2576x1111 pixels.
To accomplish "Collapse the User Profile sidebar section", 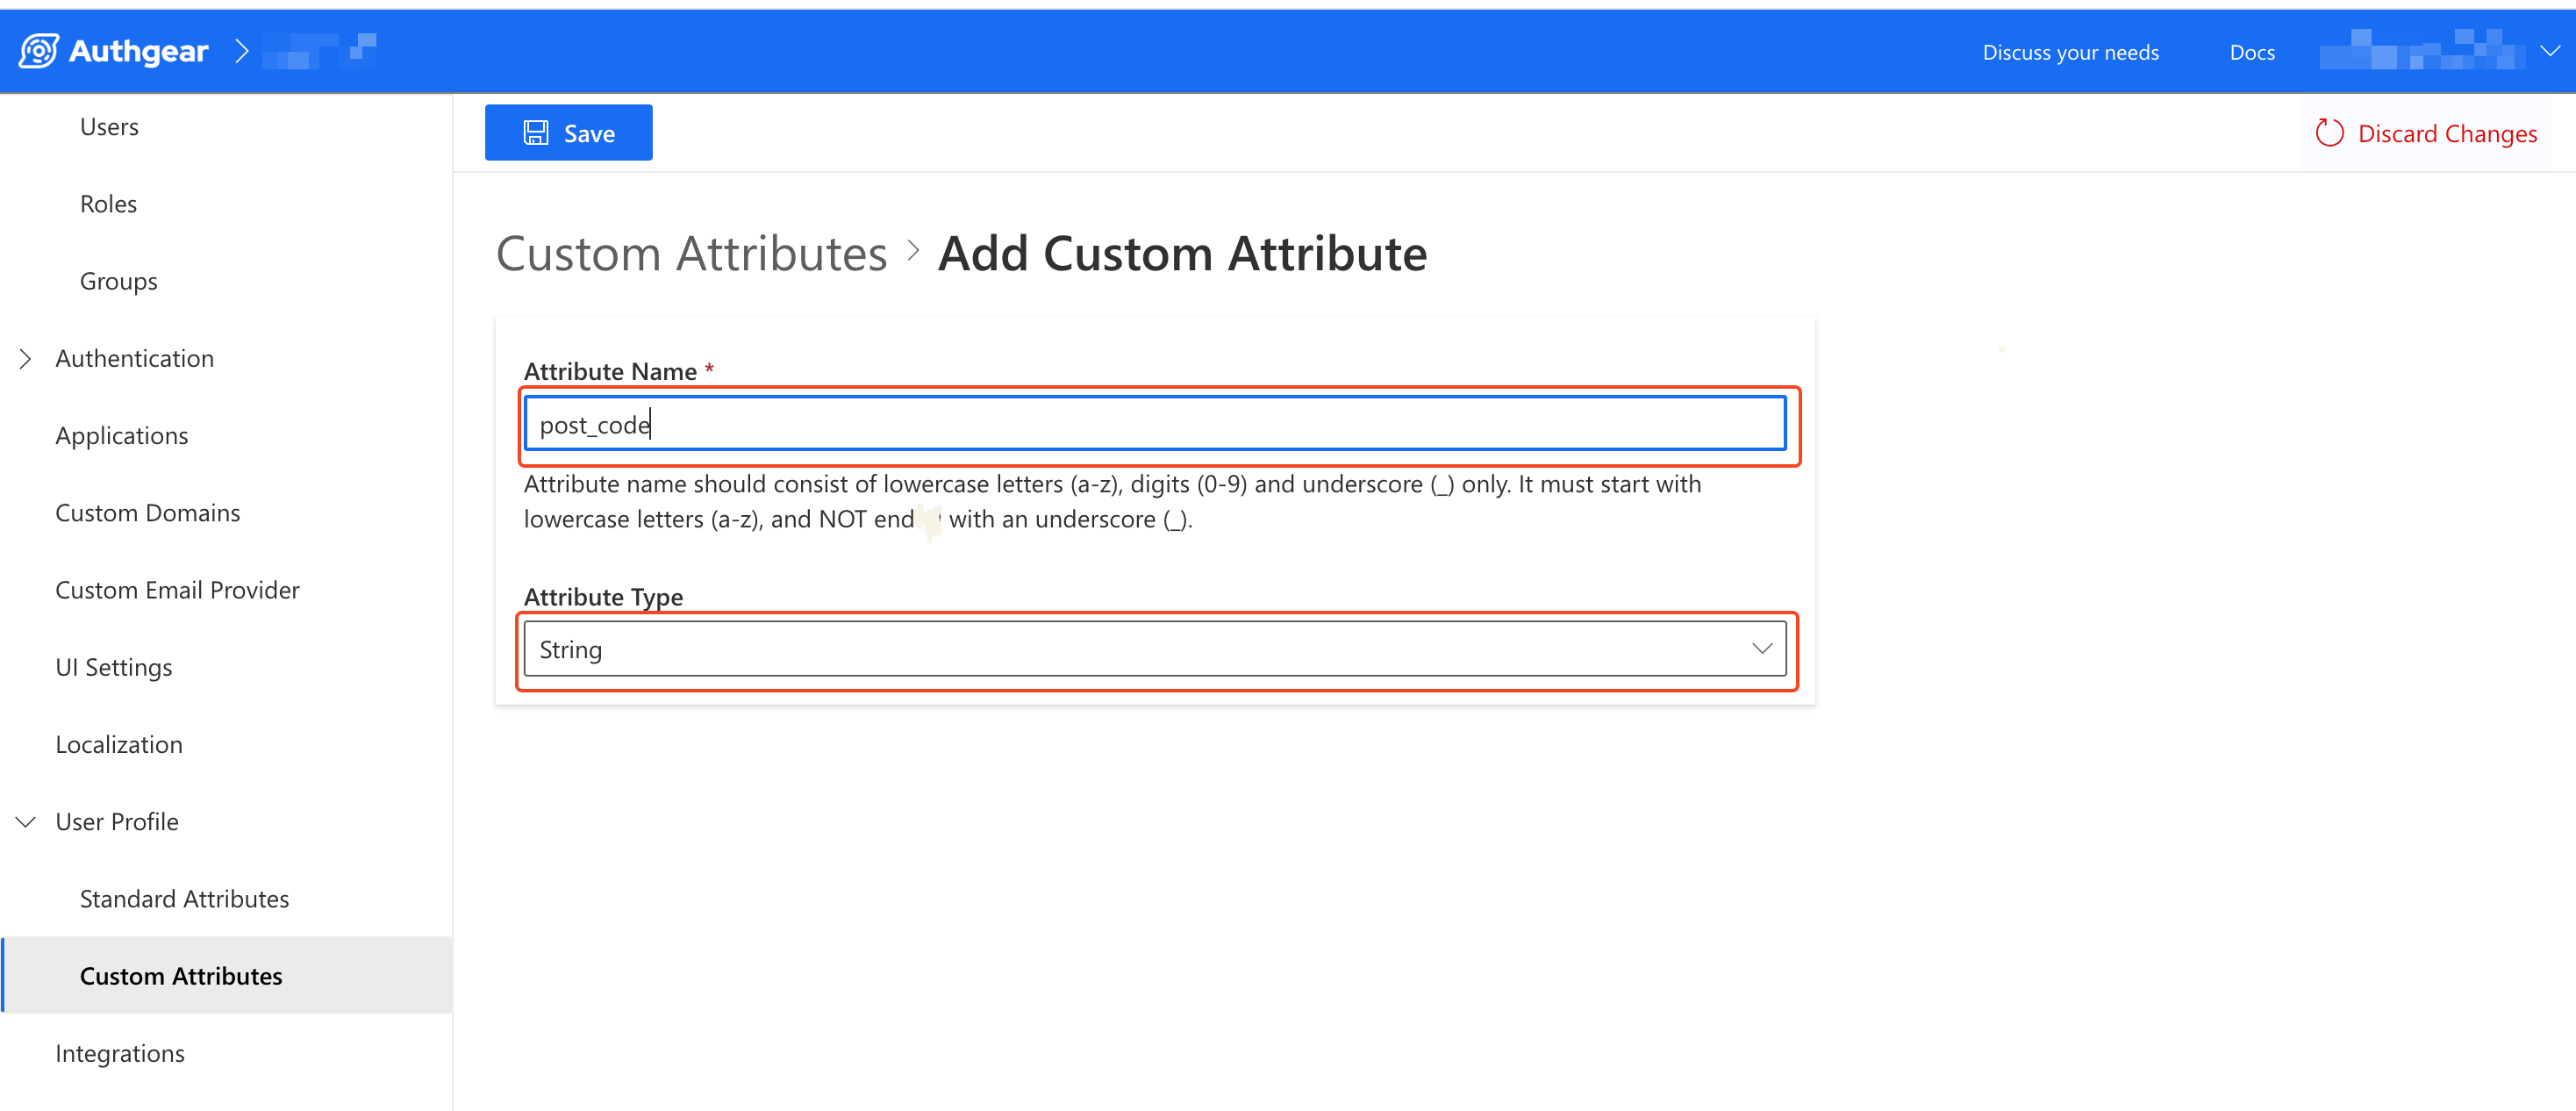I will [x=26, y=821].
